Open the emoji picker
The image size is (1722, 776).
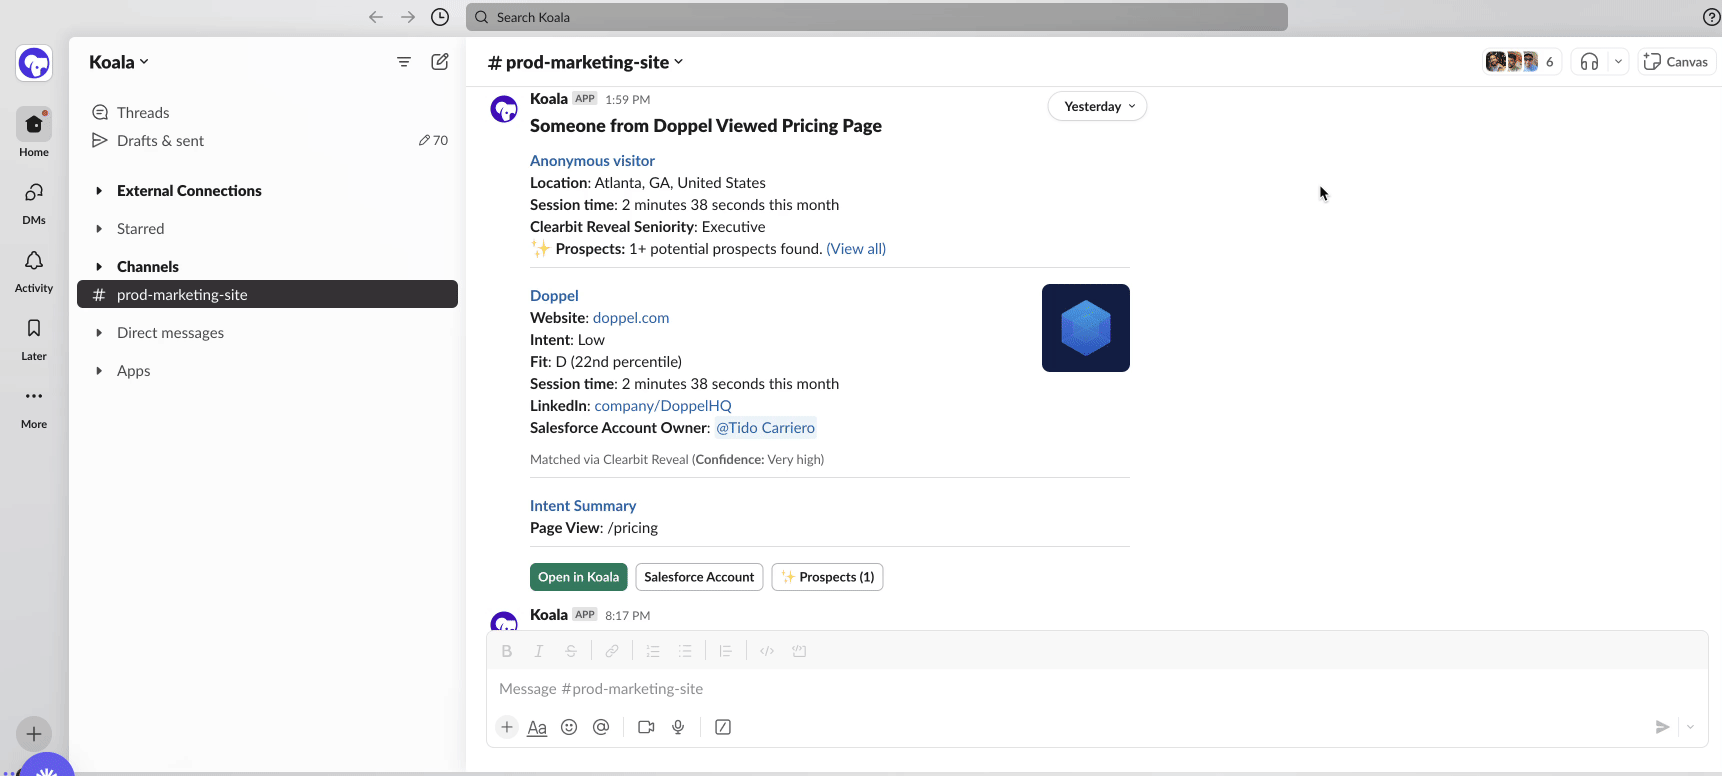(x=569, y=727)
